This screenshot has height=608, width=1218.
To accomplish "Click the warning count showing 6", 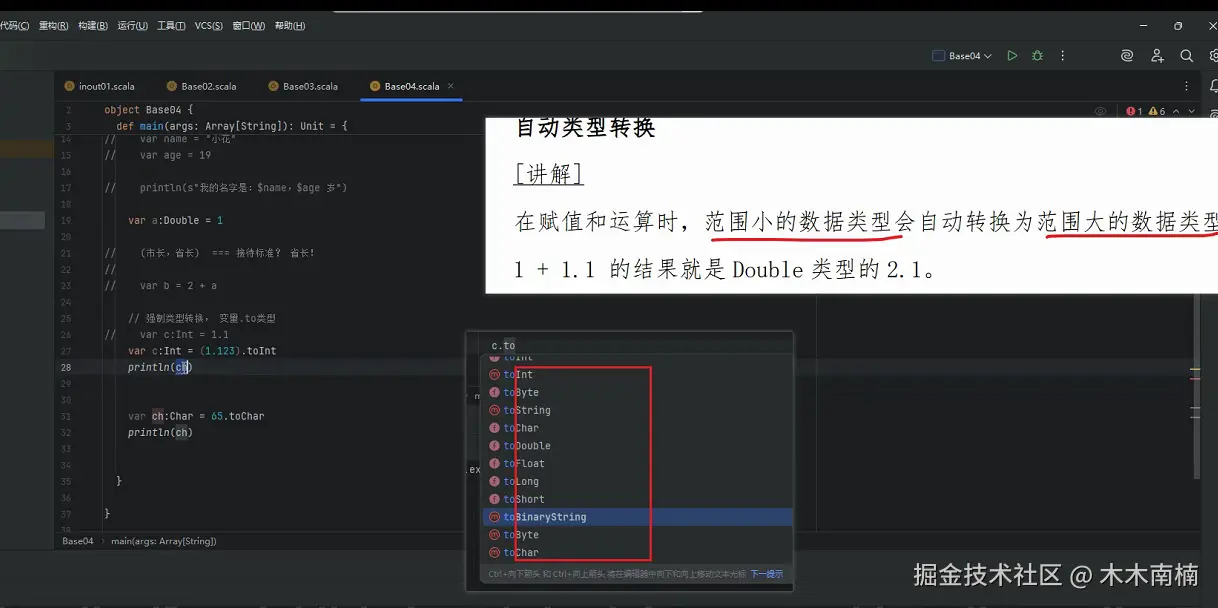I will pos(1156,111).
